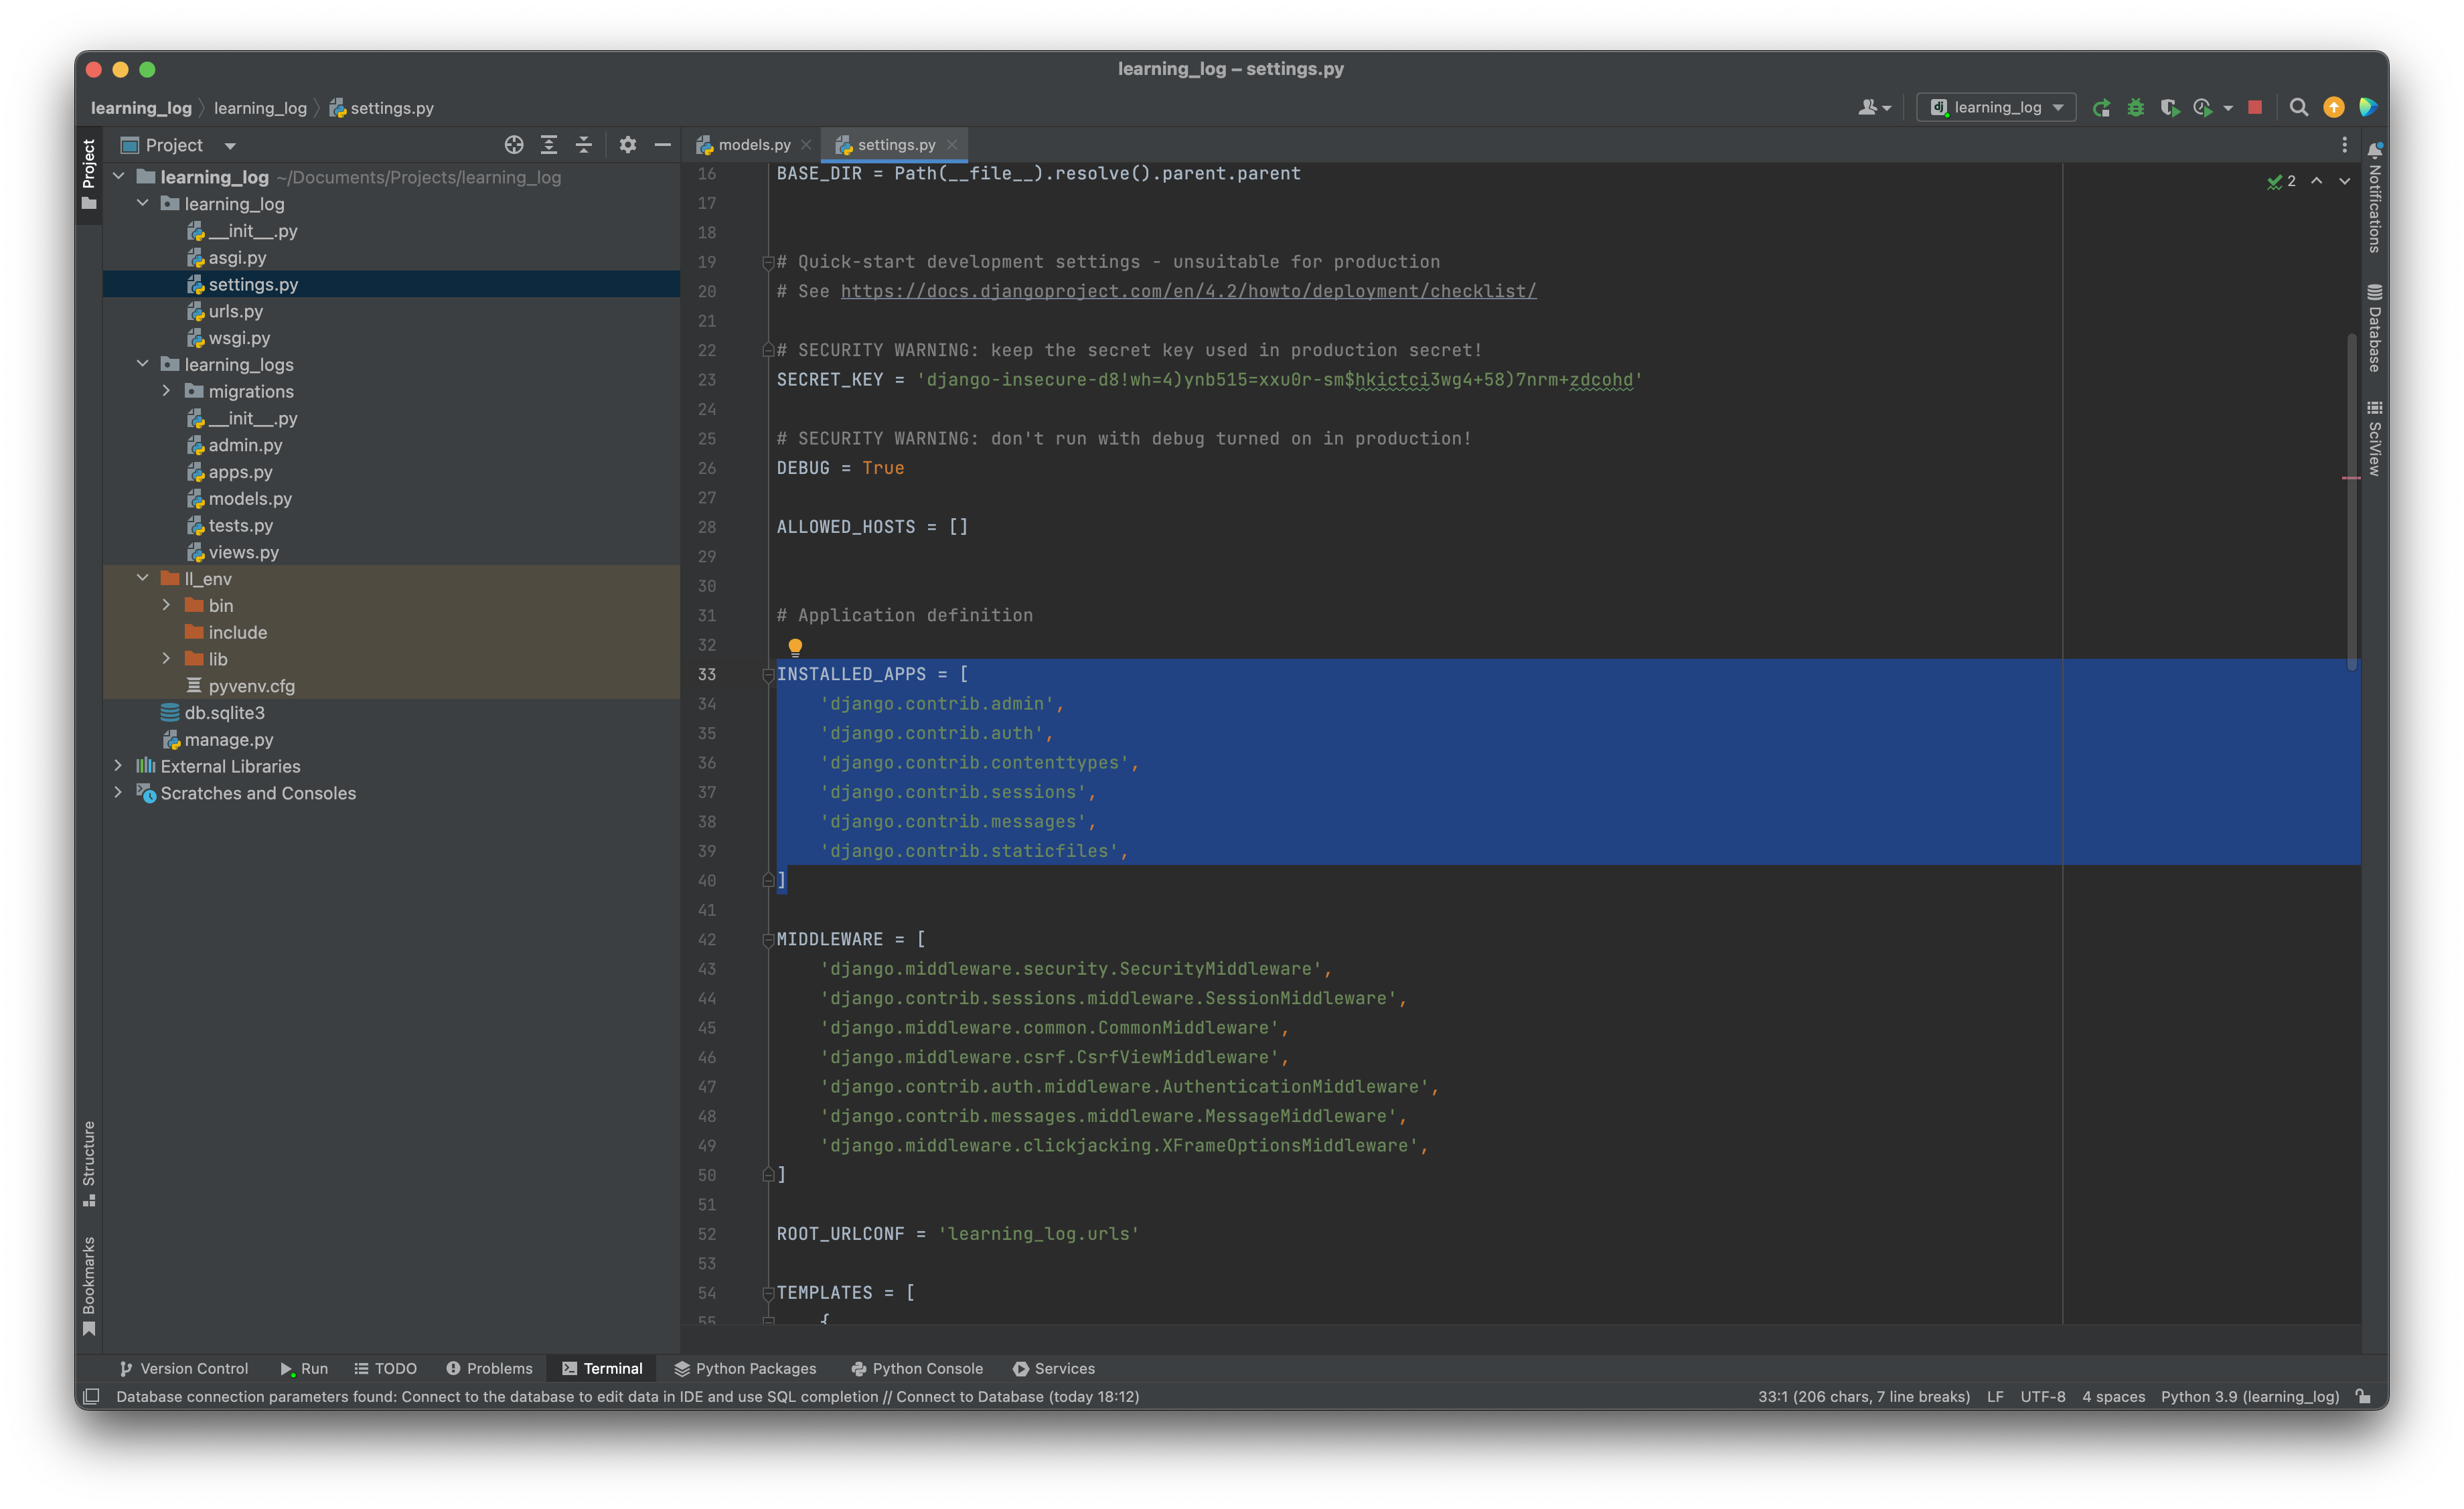The height and width of the screenshot is (1509, 2464).
Task: Open the Bookmarks tool window
Action: [89, 1286]
